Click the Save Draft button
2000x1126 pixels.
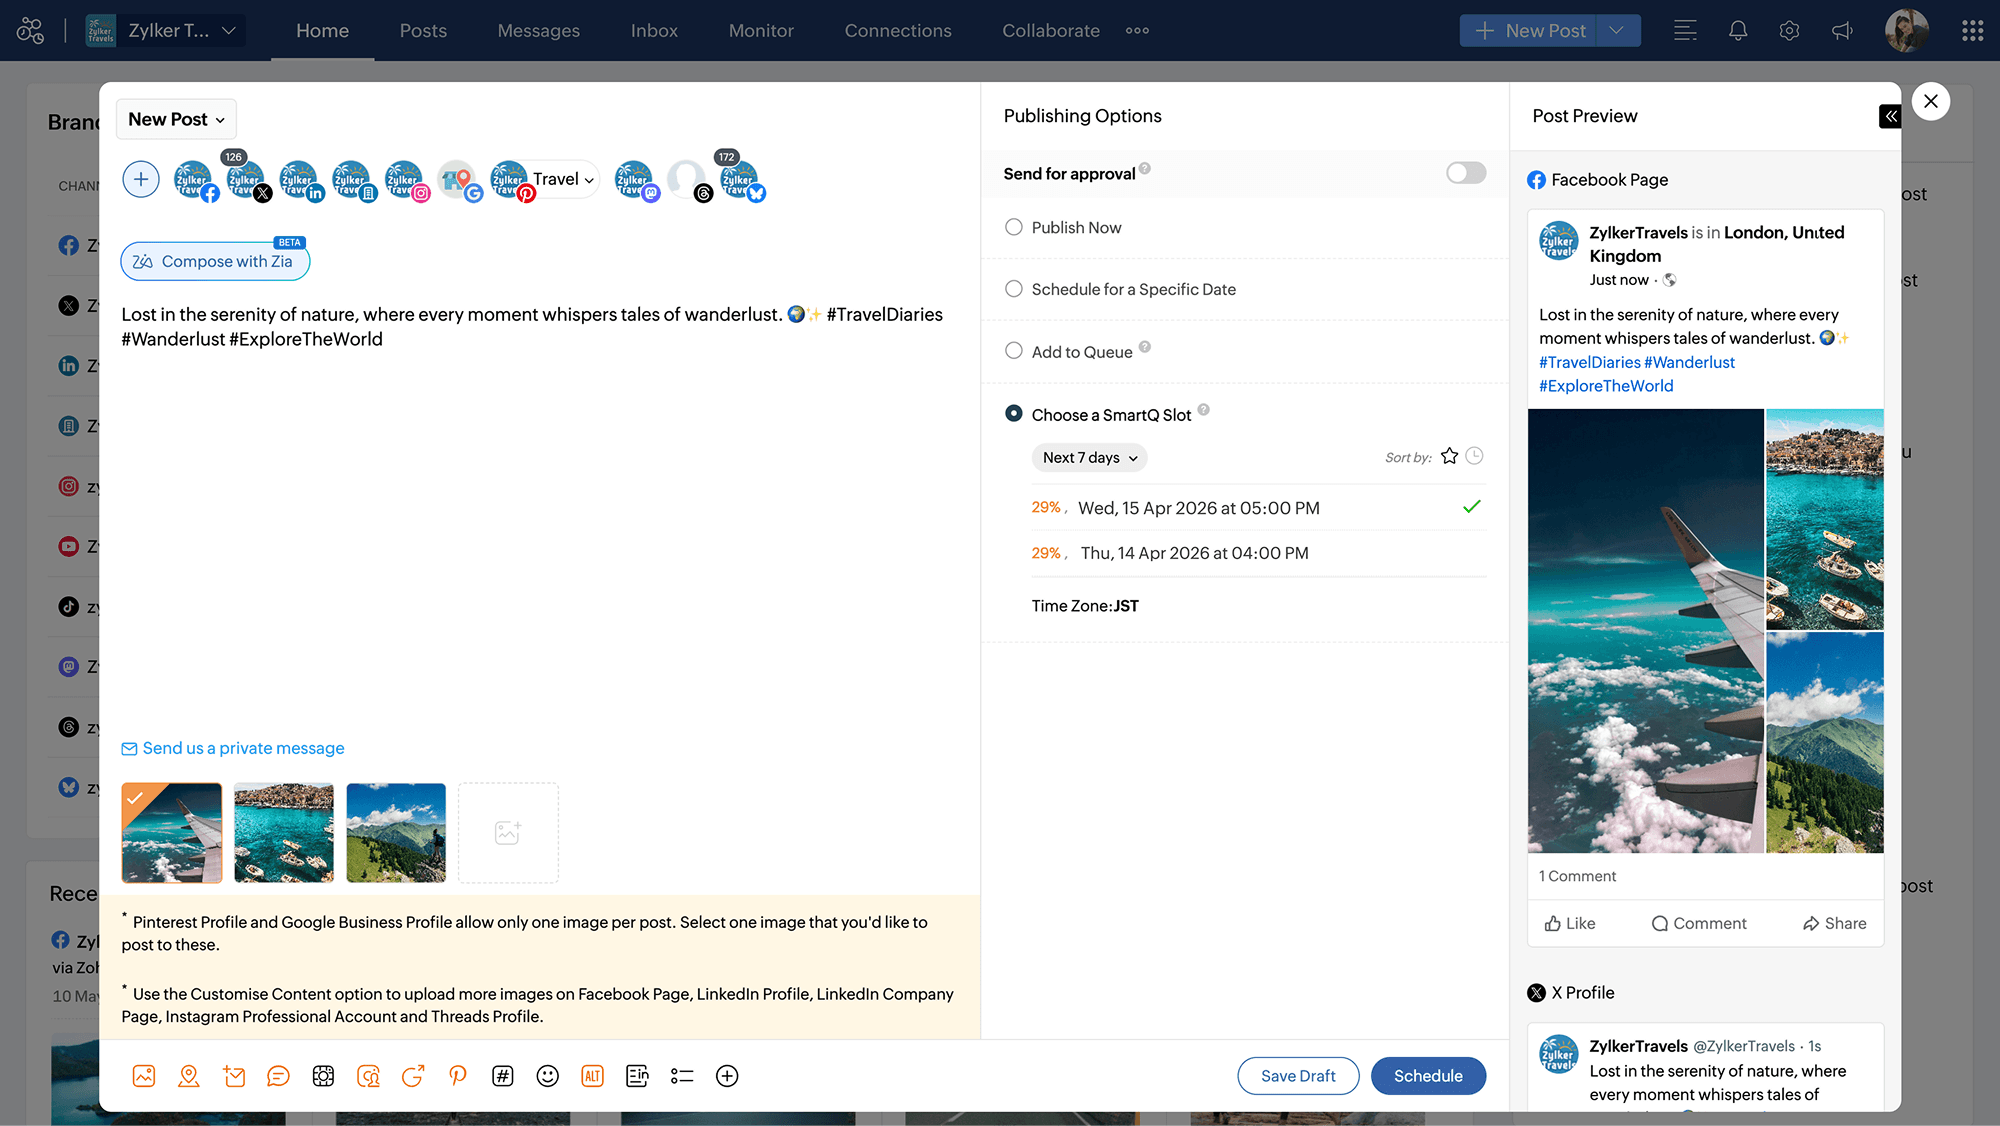1298,1076
